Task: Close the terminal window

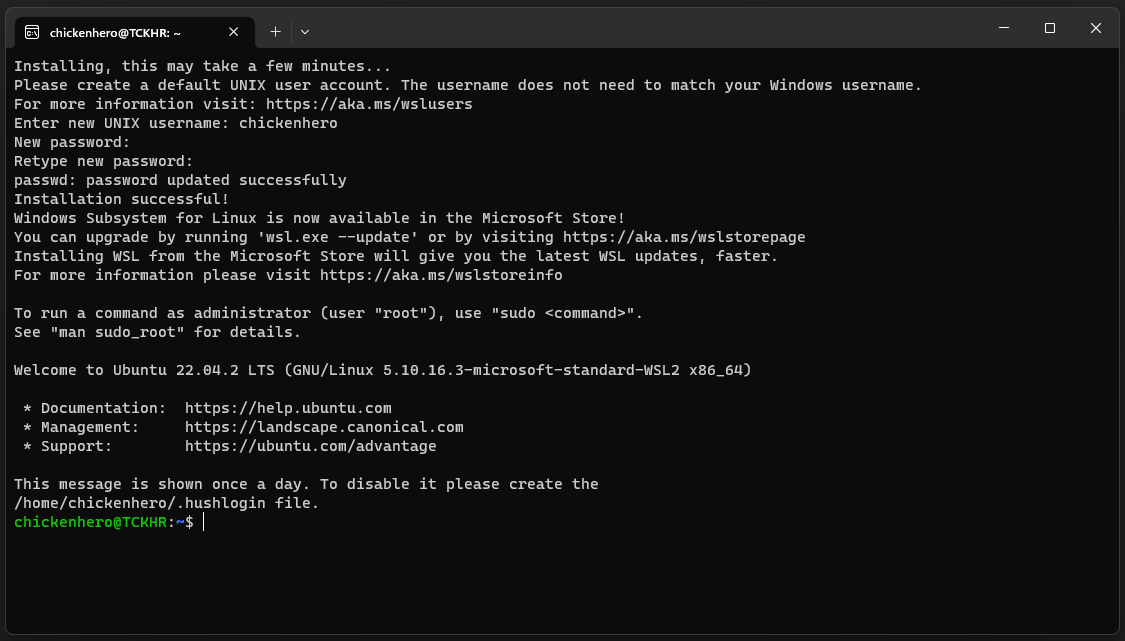Action: [1096, 29]
